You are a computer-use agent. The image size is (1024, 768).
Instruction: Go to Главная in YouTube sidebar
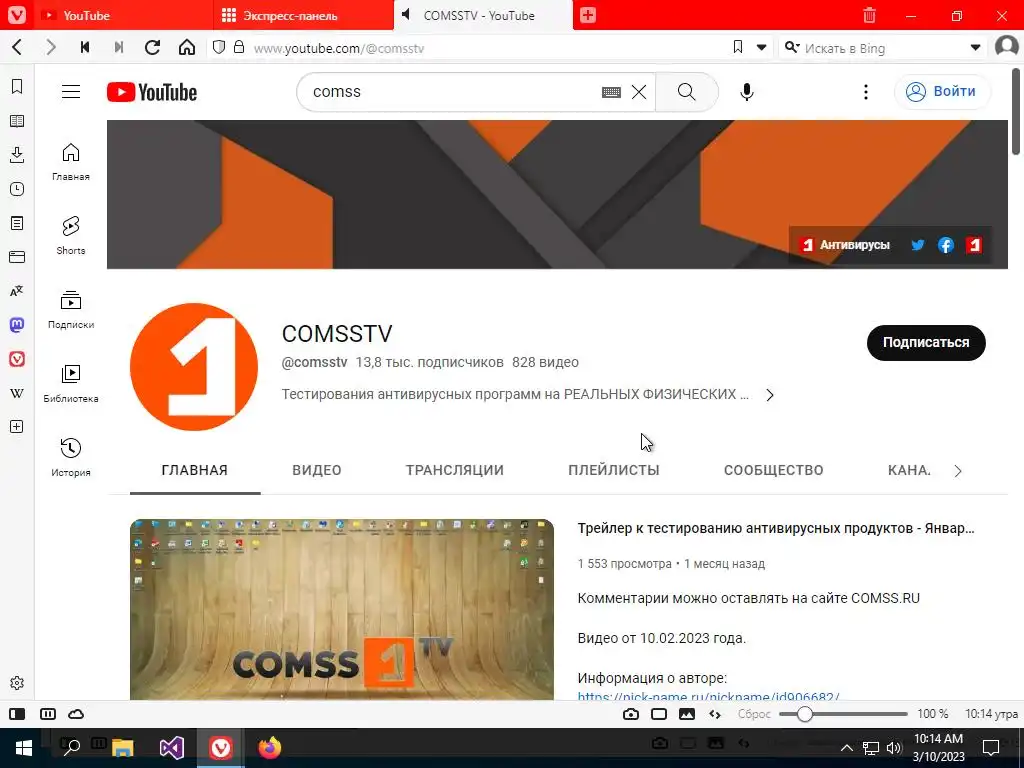coord(71,162)
